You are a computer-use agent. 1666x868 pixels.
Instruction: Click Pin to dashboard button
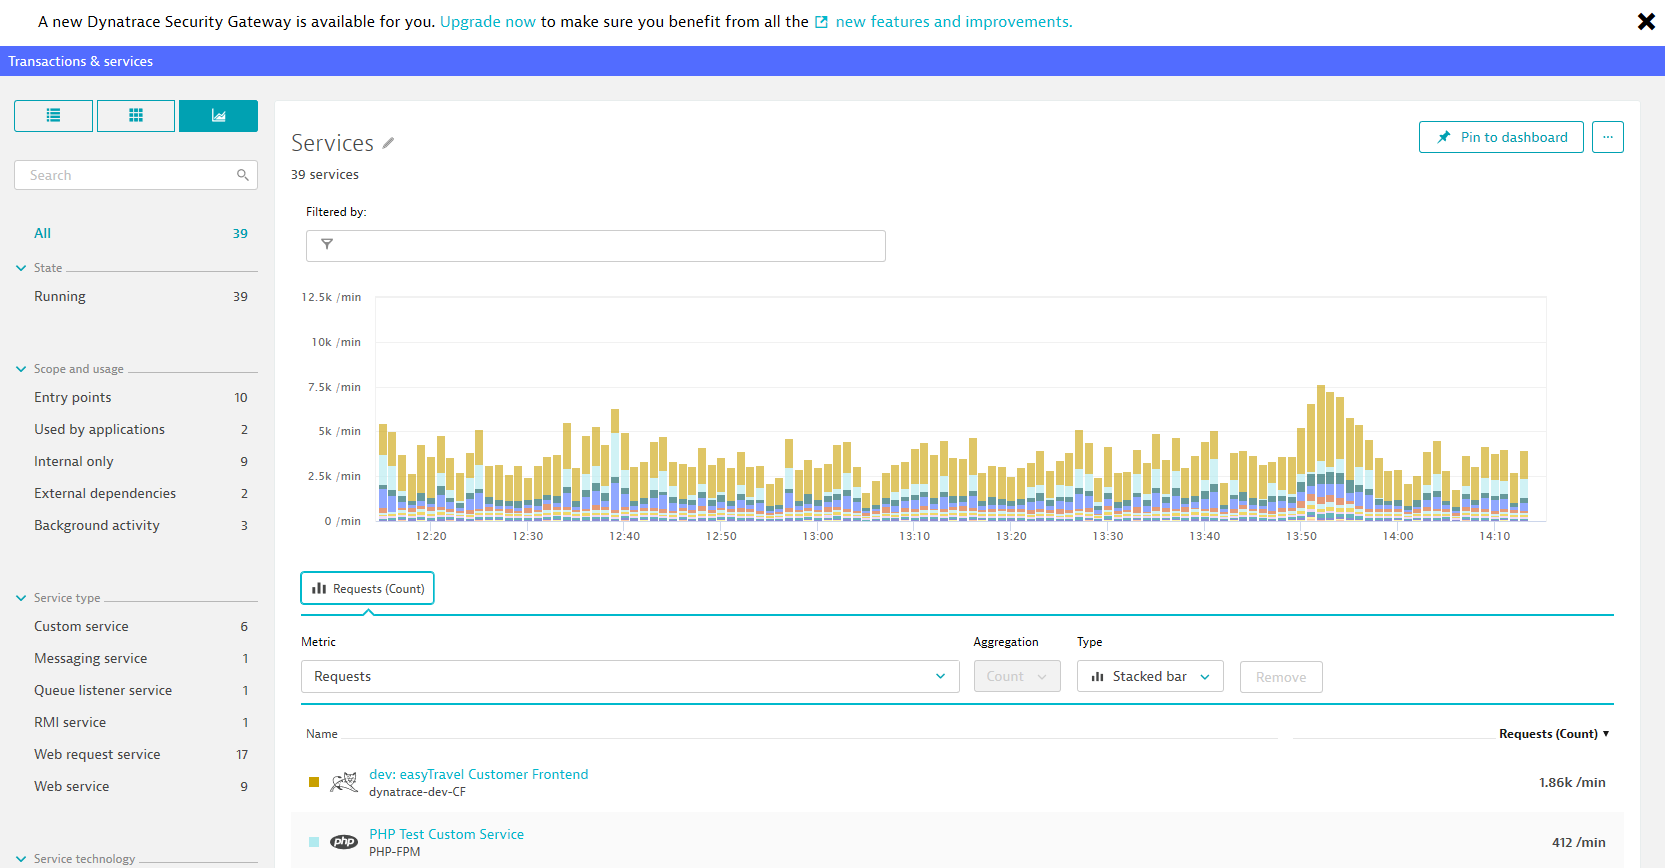pyautogui.click(x=1500, y=137)
